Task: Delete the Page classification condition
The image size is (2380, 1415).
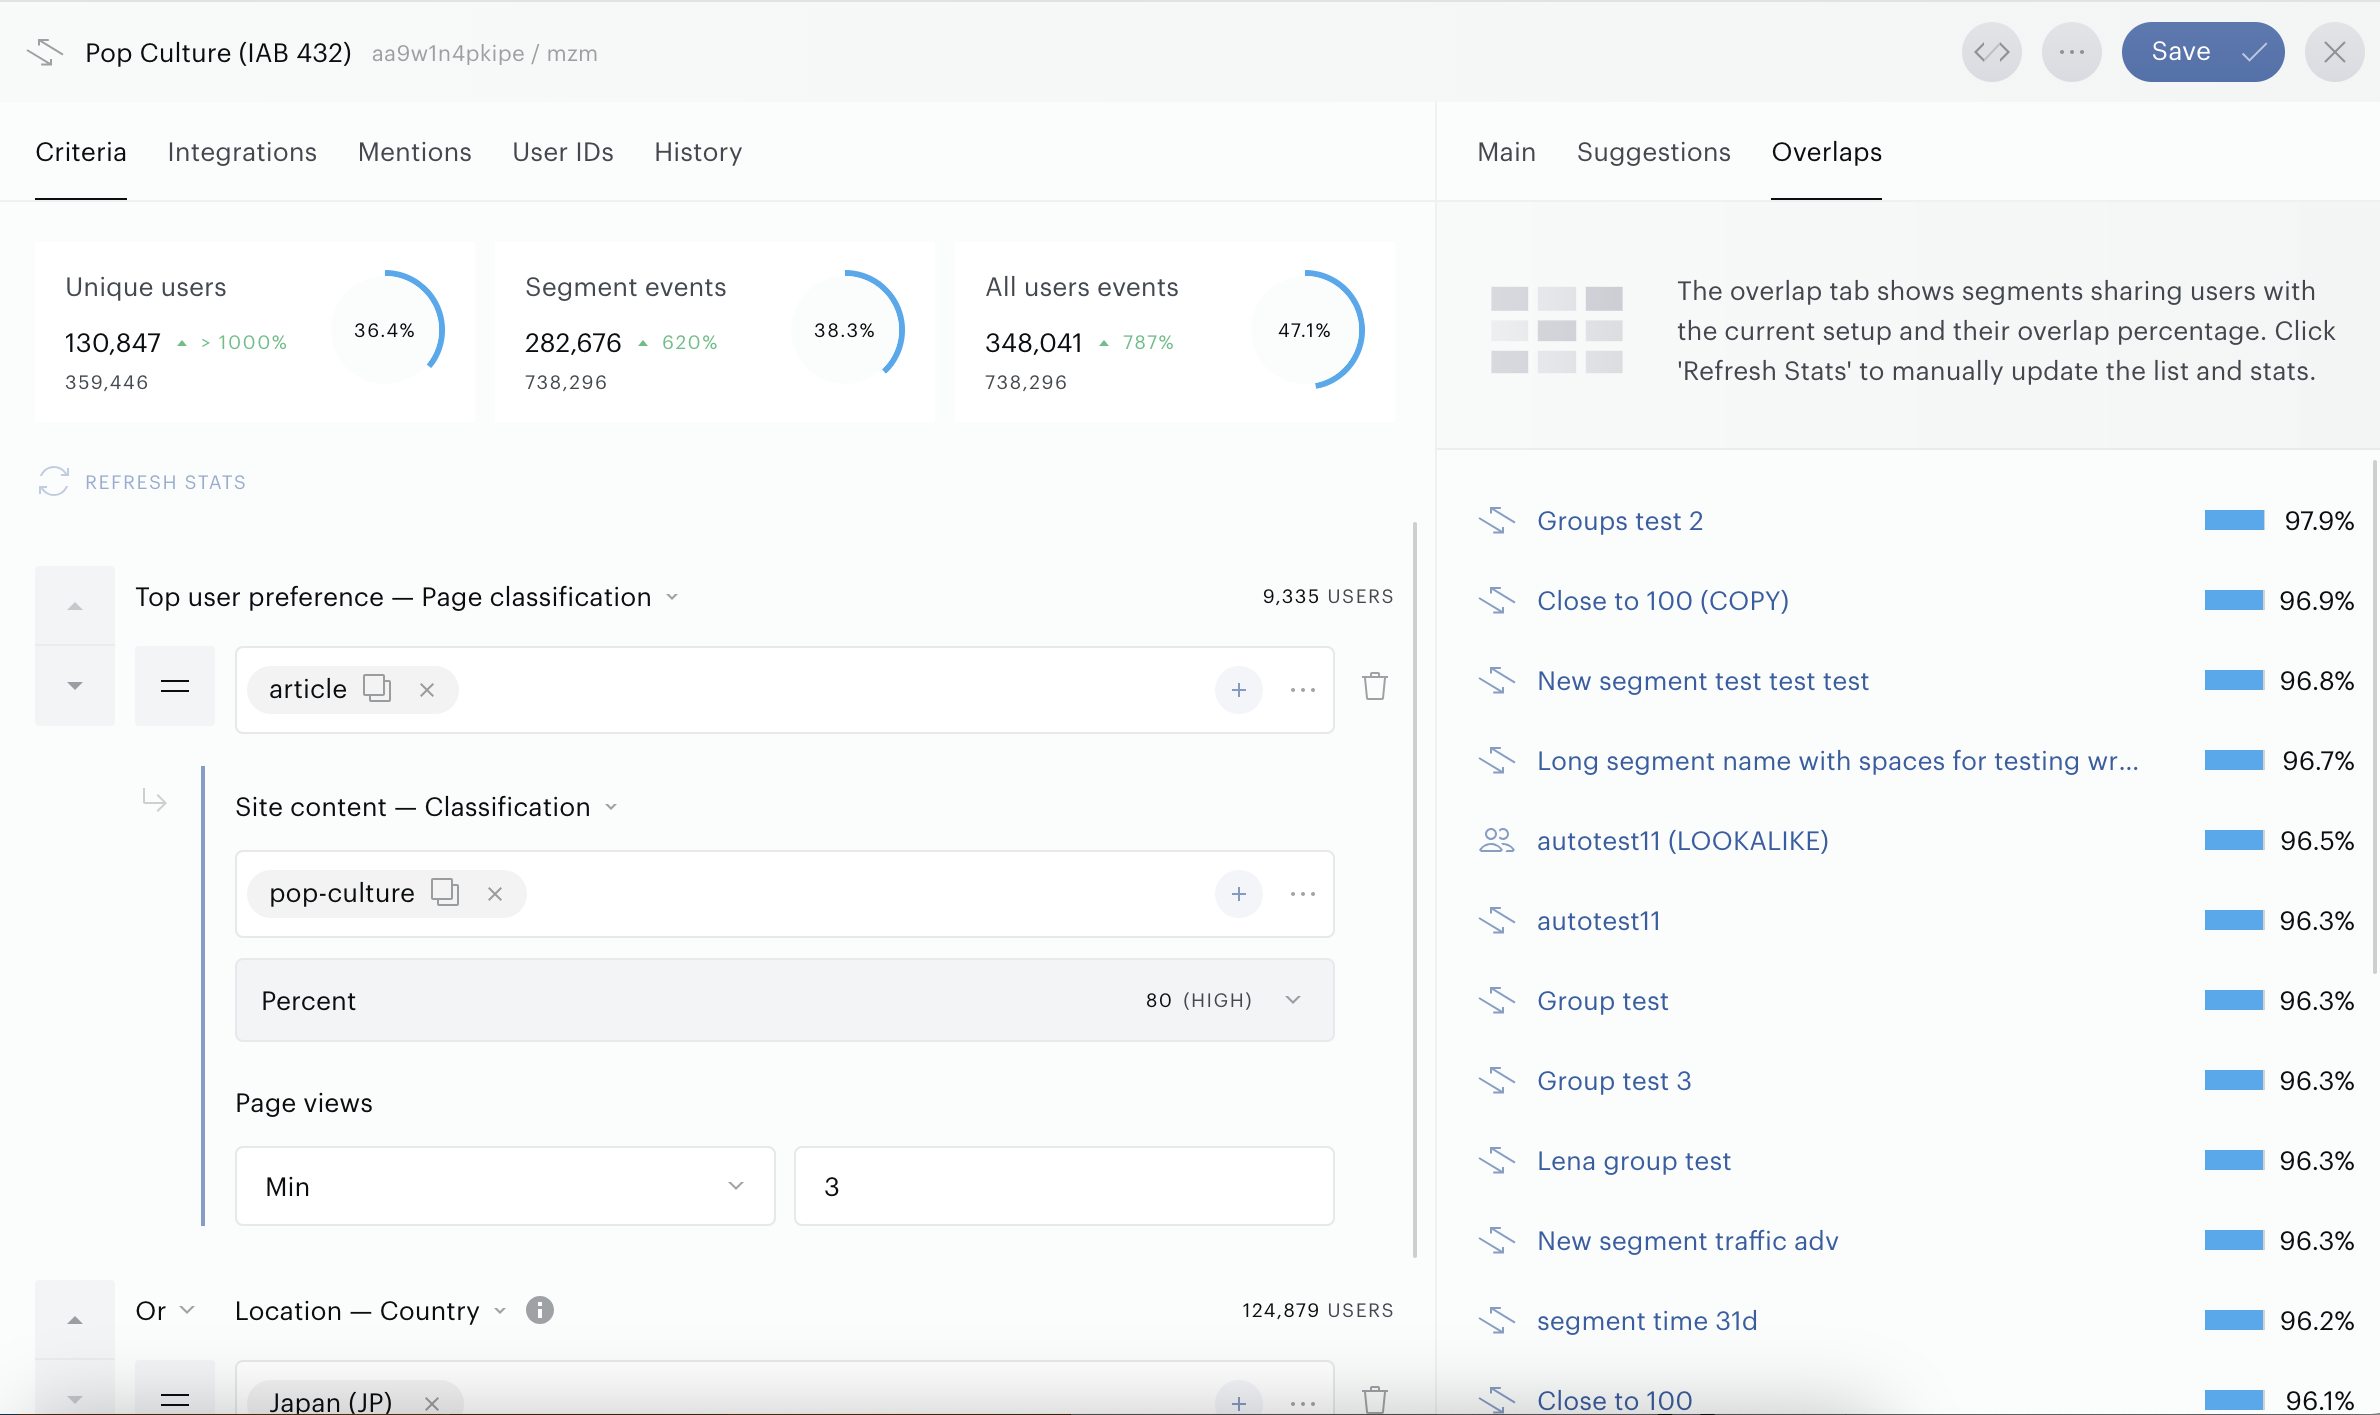Action: click(1375, 687)
